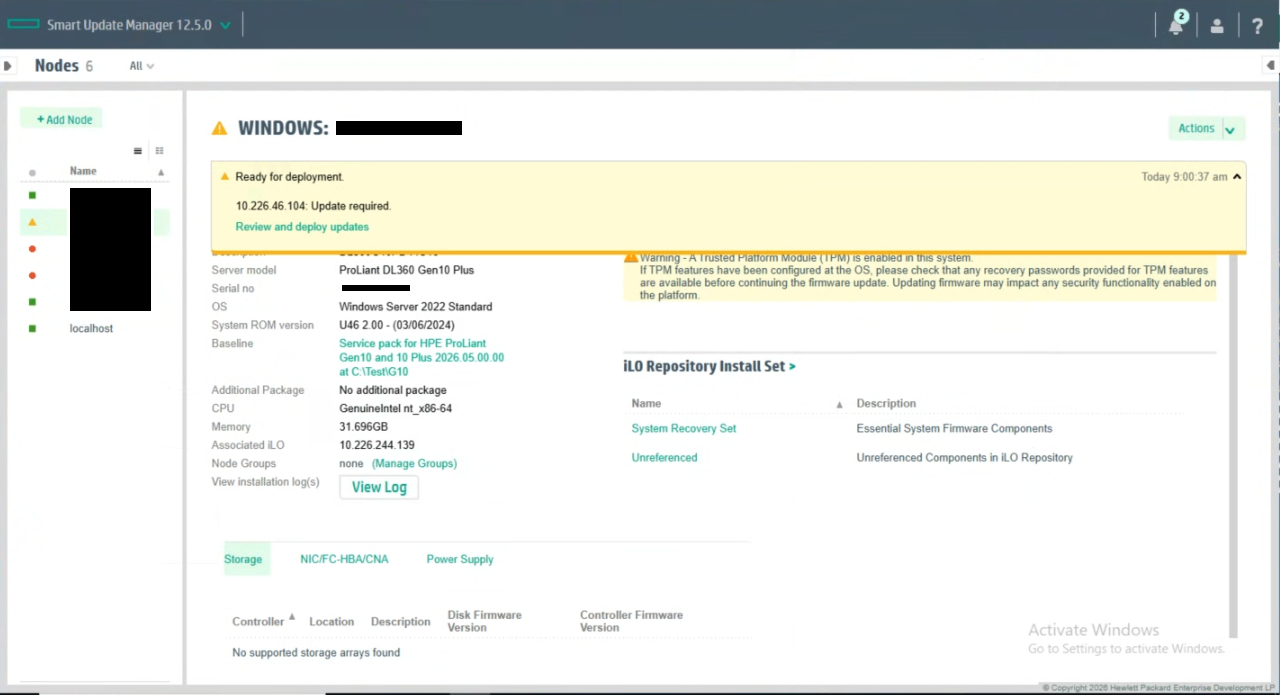Click green status icon beside localhost
1280x695 pixels.
pos(32,328)
